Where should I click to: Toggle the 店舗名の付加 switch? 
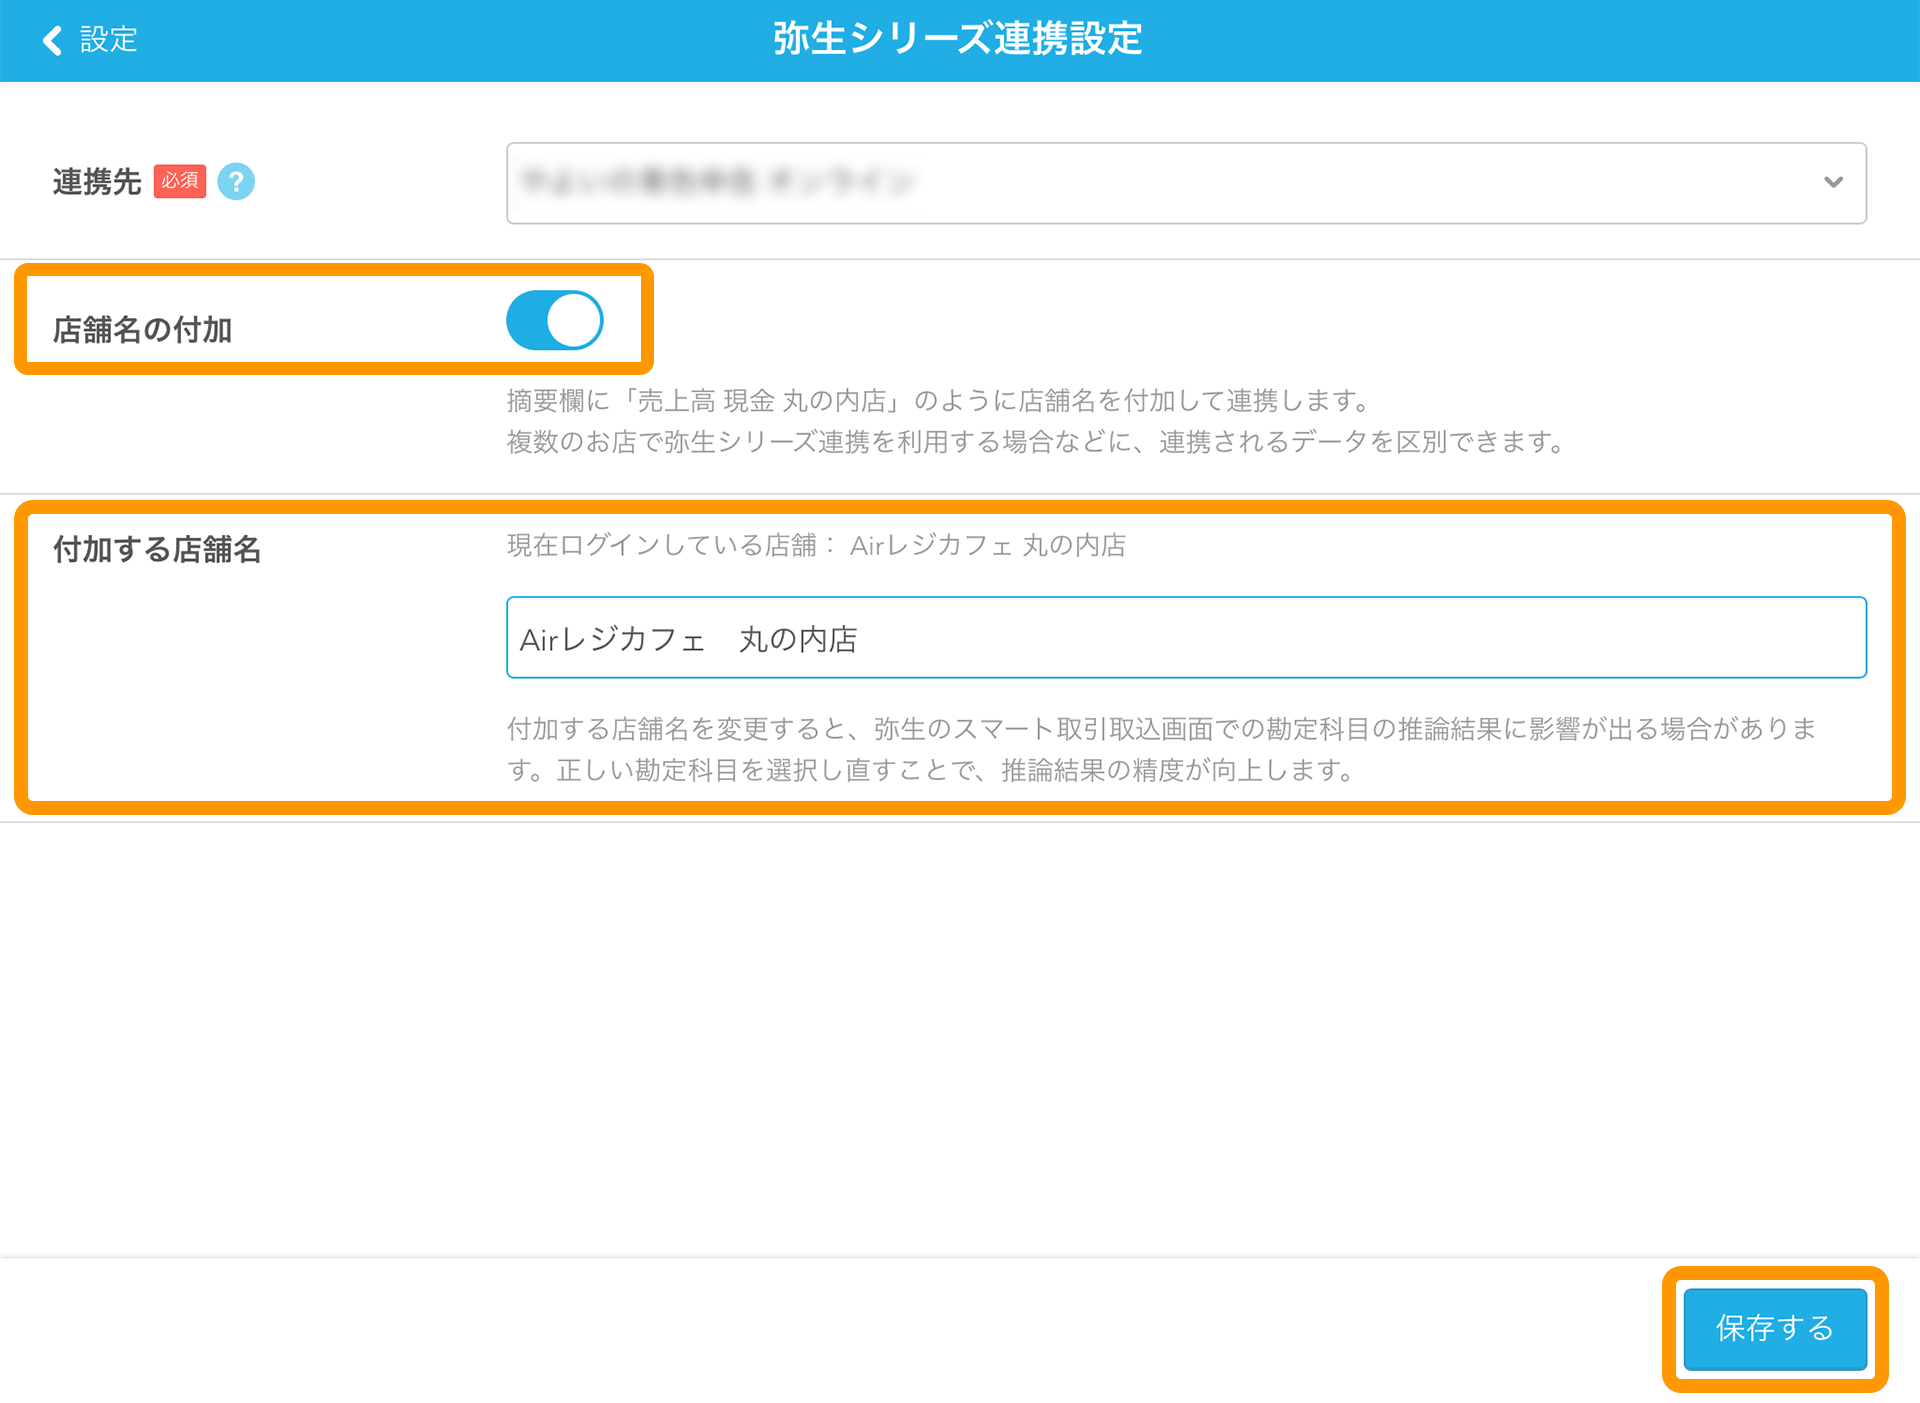point(555,320)
